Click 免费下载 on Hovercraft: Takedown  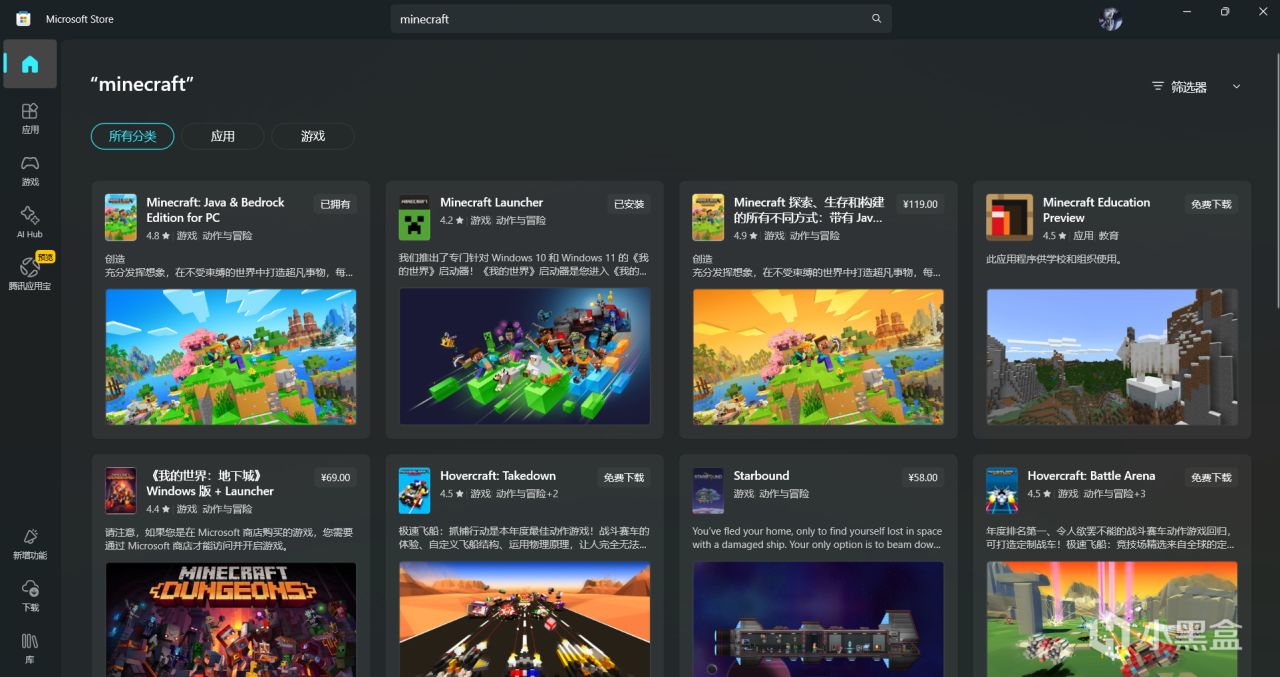coord(624,478)
